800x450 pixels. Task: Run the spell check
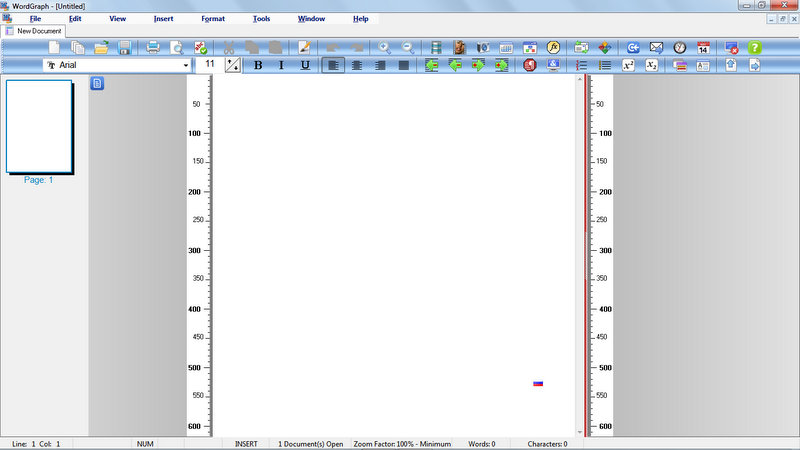(x=201, y=47)
